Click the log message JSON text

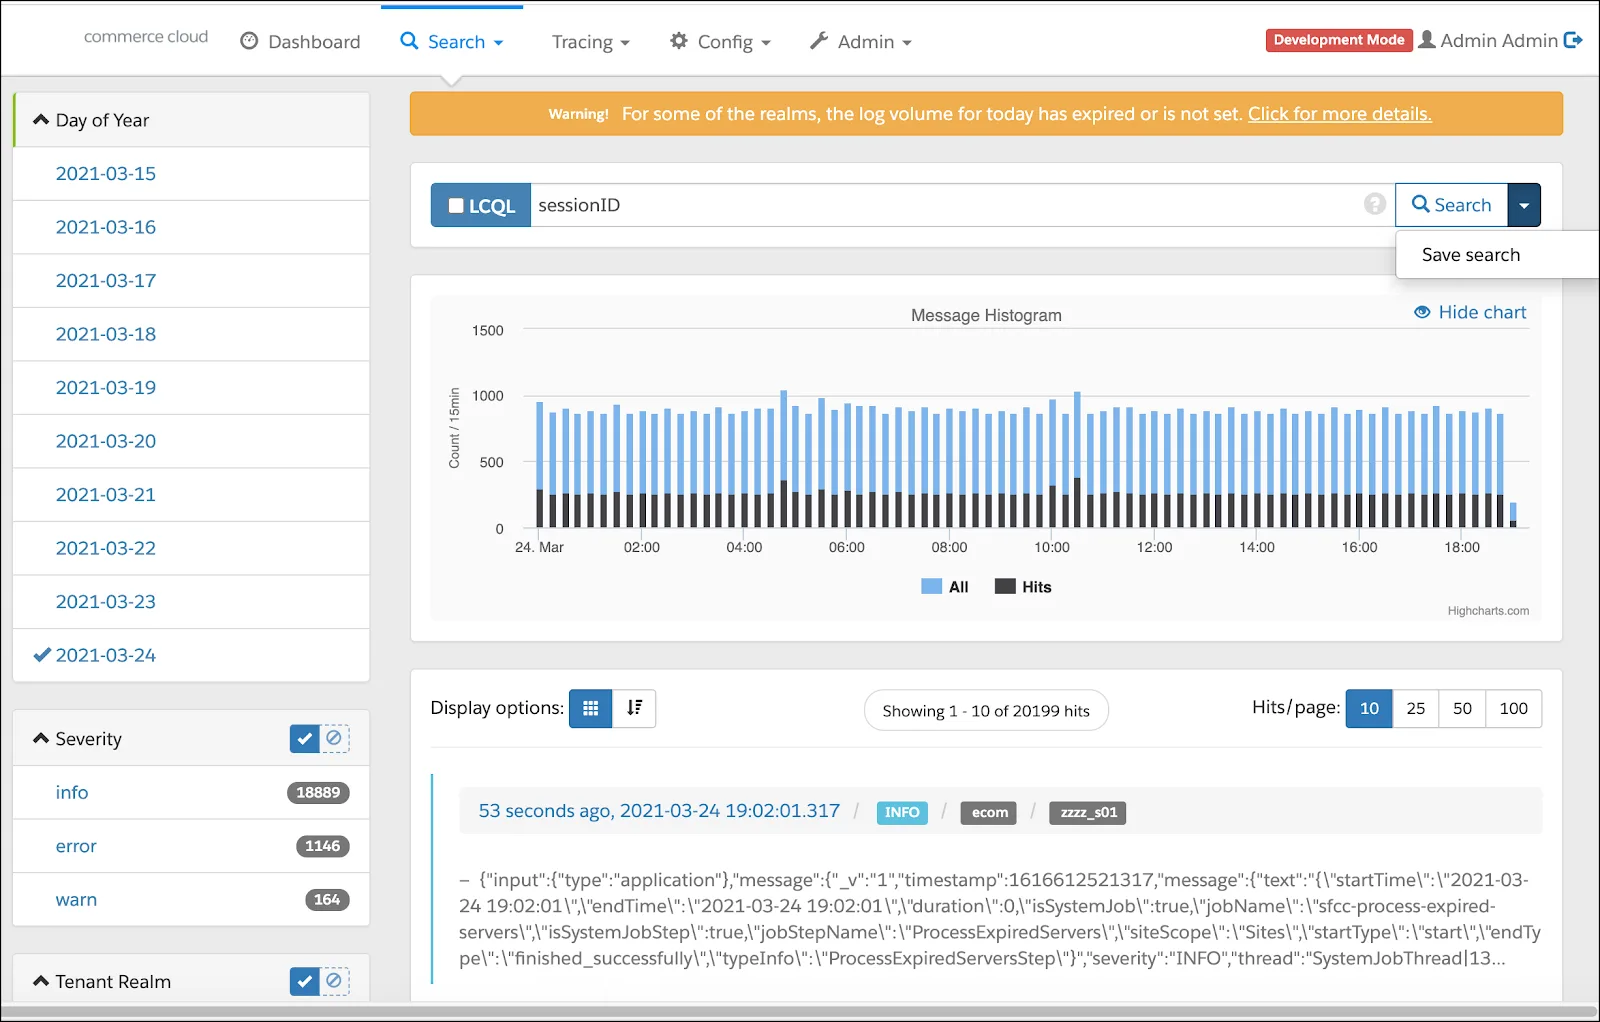point(1000,919)
